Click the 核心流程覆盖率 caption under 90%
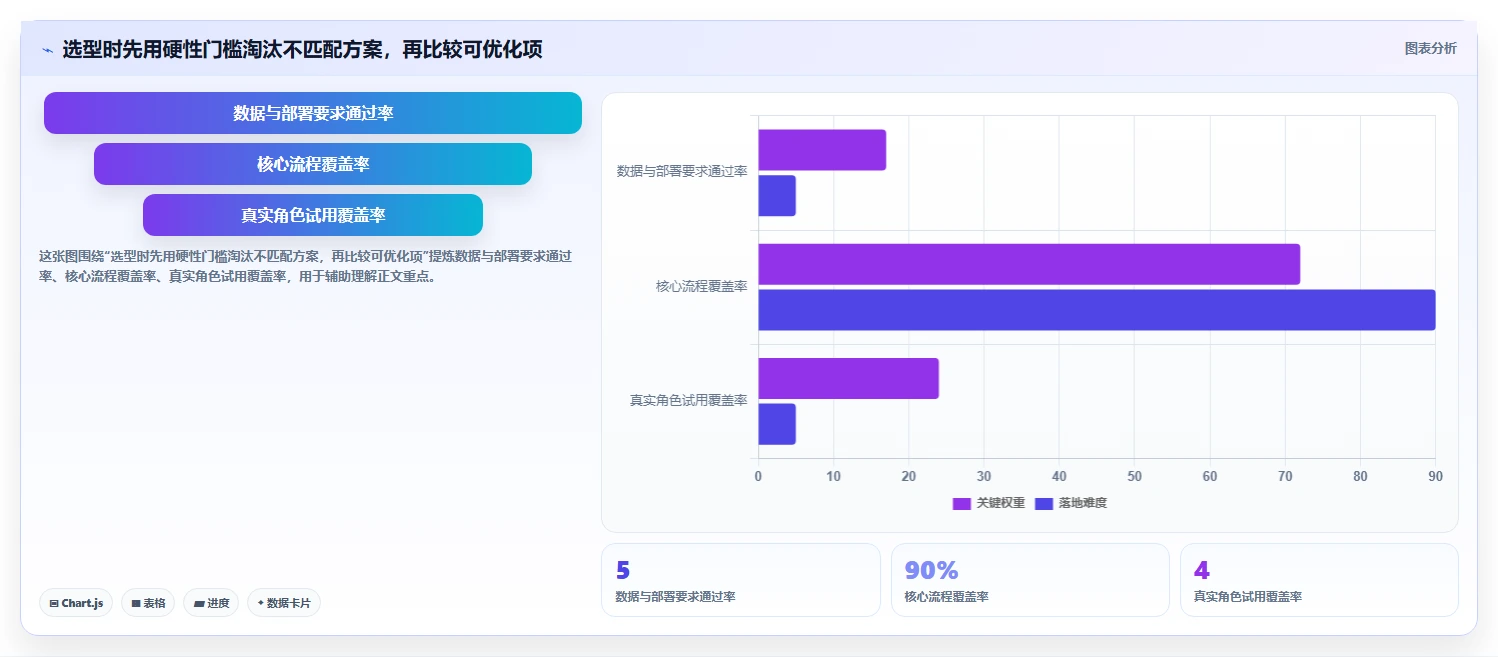The height and width of the screenshot is (657, 1498). [x=946, y=597]
